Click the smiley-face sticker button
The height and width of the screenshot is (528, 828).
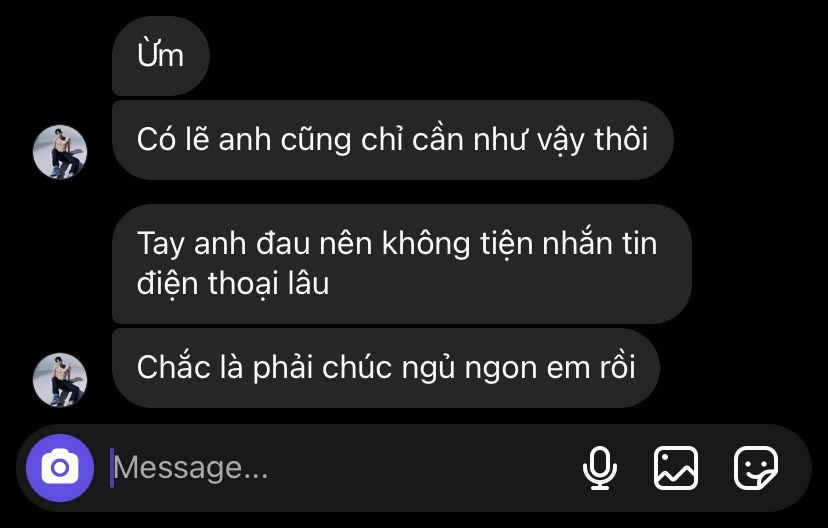(x=756, y=468)
